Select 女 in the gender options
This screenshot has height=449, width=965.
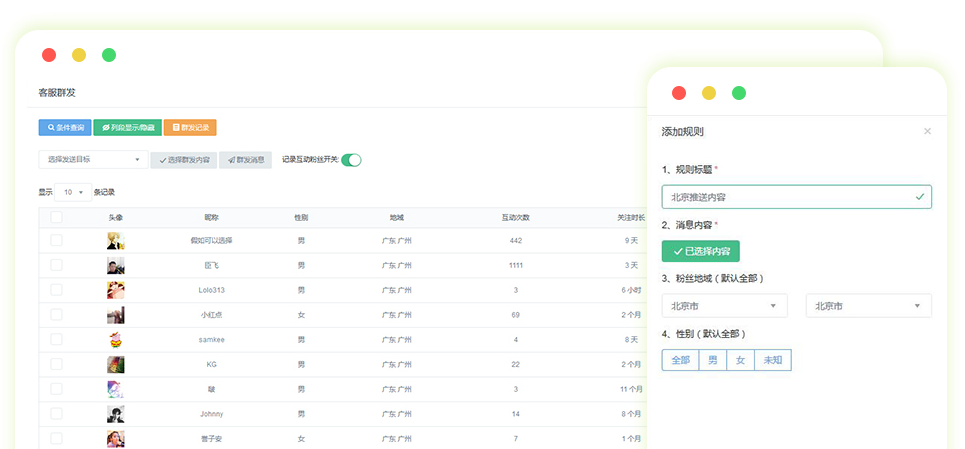click(x=740, y=360)
